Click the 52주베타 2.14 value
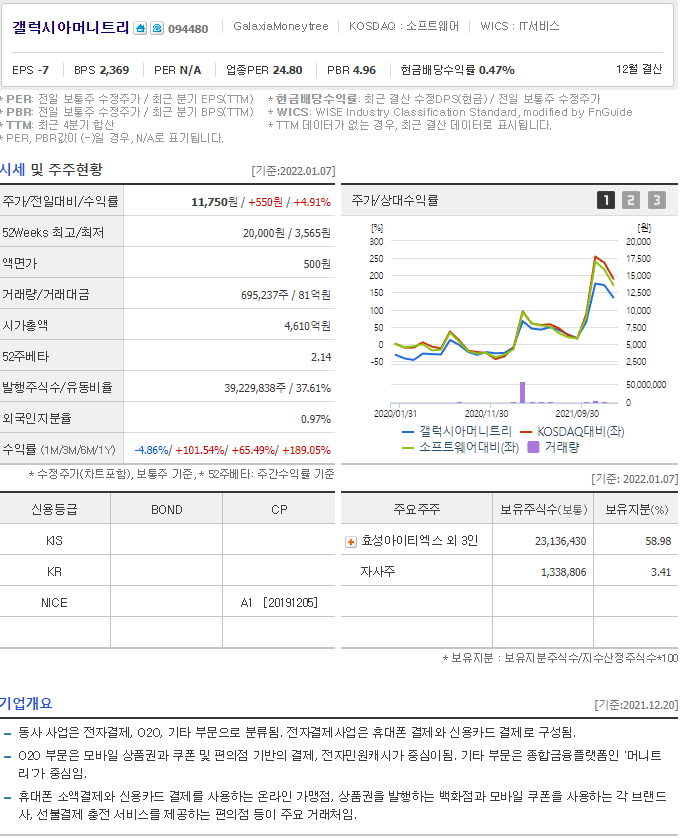This screenshot has height=838, width=680. (321, 357)
